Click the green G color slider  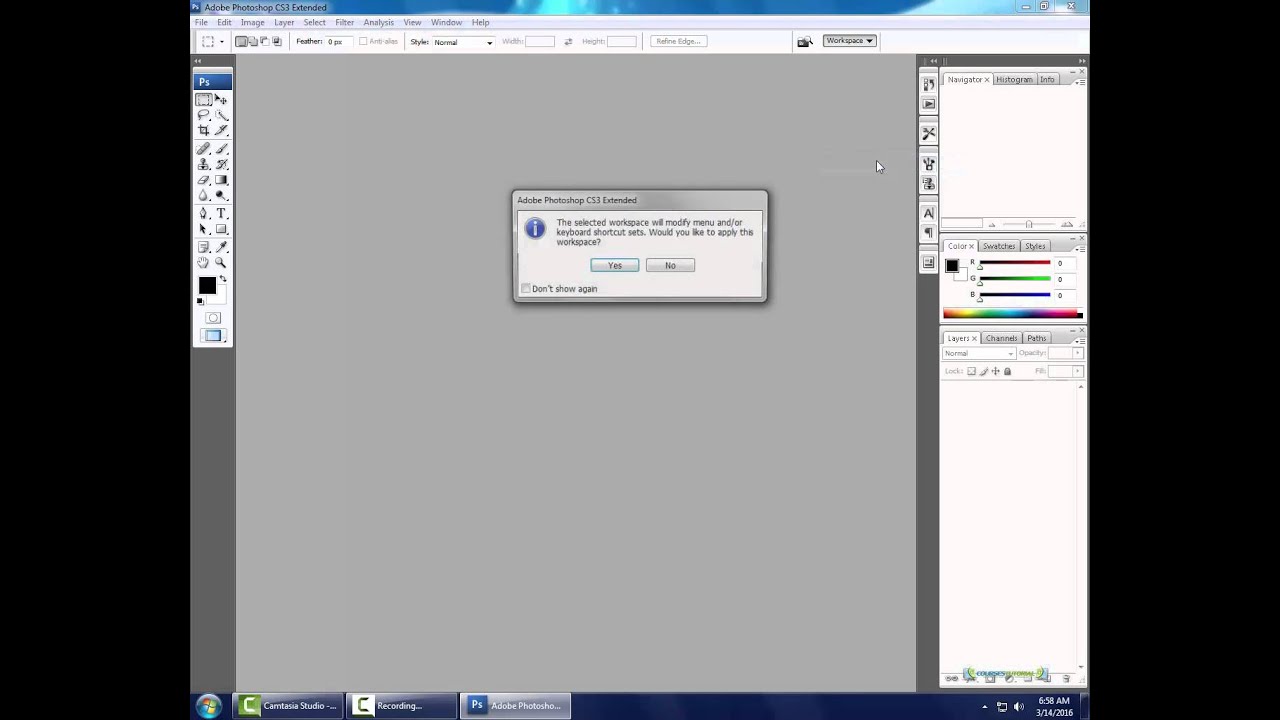(1014, 279)
